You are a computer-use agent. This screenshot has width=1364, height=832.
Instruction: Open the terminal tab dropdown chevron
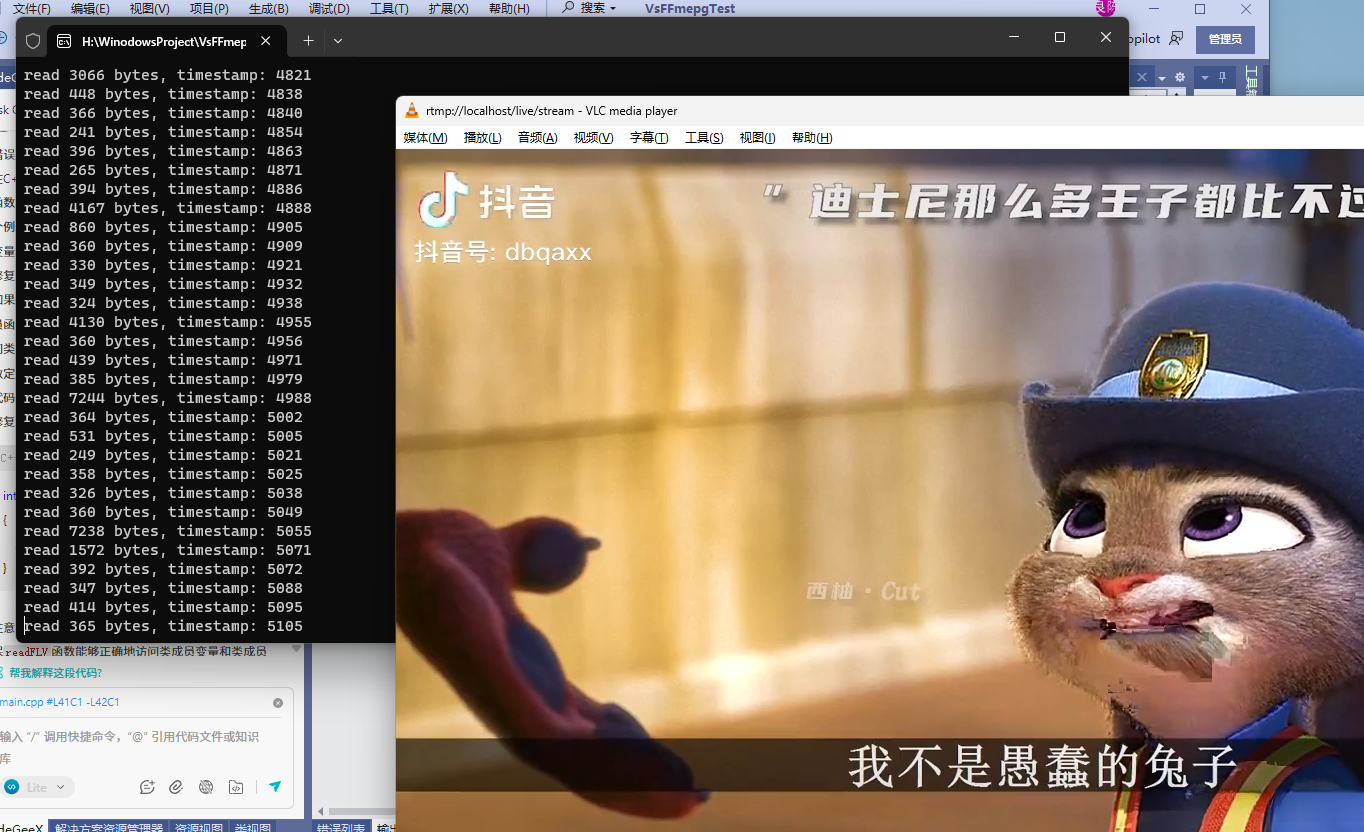[340, 41]
